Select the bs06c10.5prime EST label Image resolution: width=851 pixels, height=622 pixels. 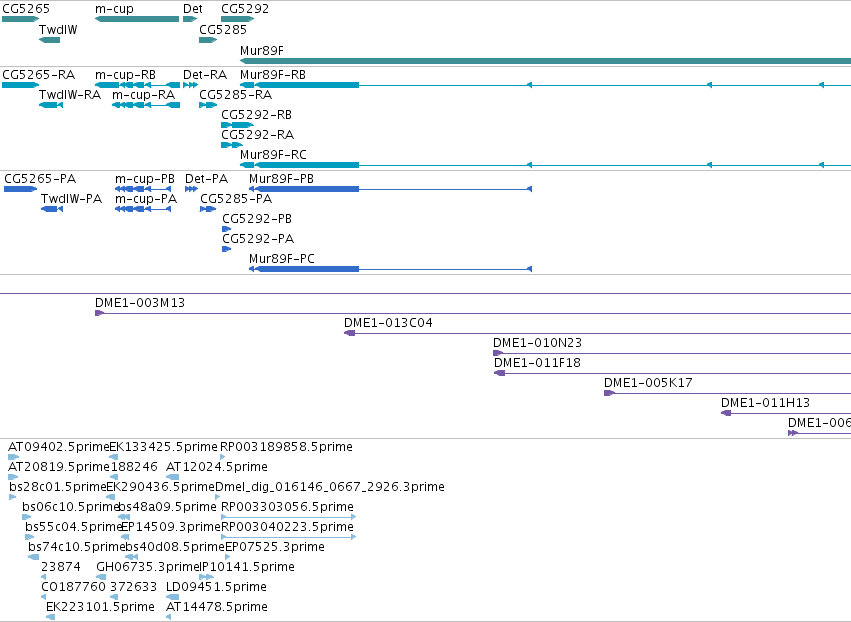[x=71, y=507]
